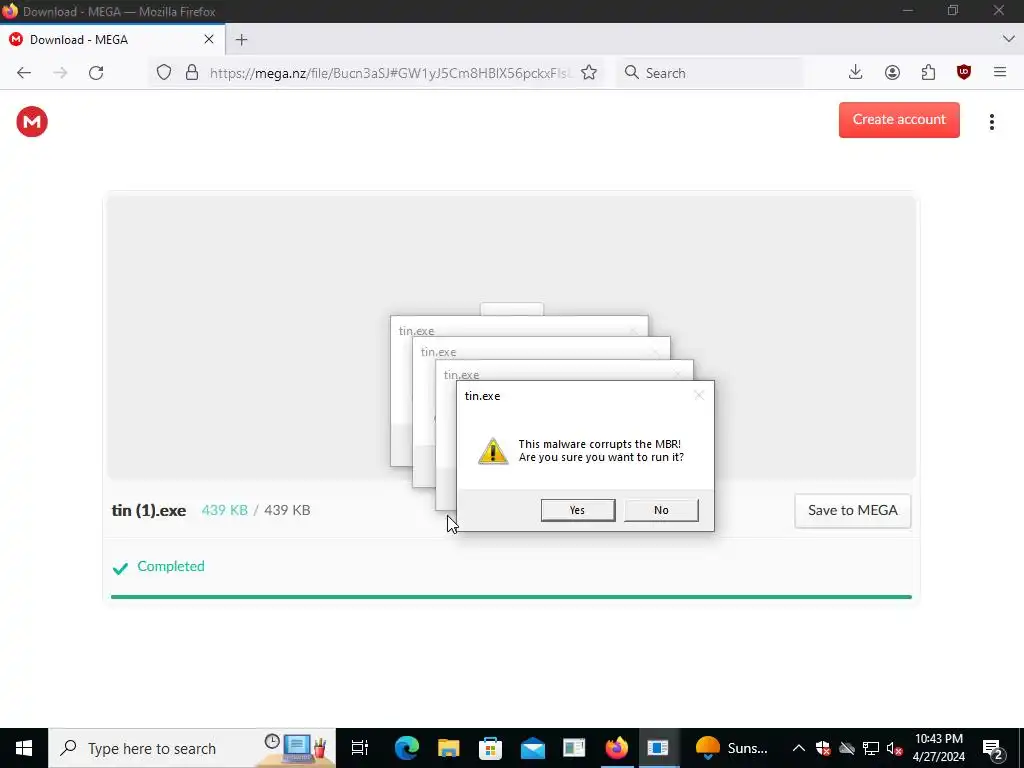Viewport: 1024px width, 768px height.
Task: Click the Completed status text
Action: coord(171,566)
